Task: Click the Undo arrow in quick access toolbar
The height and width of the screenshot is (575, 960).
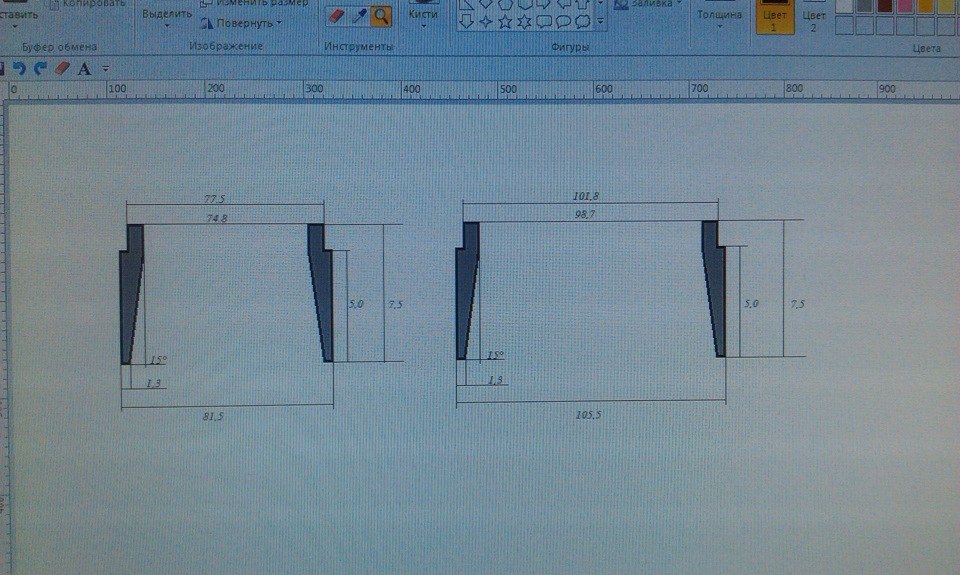Action: [x=20, y=68]
